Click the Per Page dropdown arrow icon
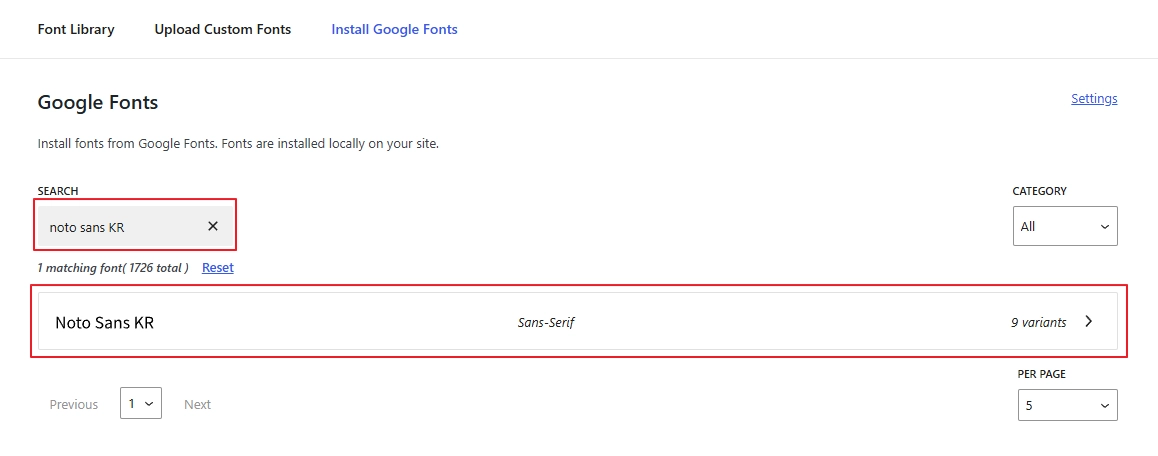The height and width of the screenshot is (456, 1158). 1104,405
